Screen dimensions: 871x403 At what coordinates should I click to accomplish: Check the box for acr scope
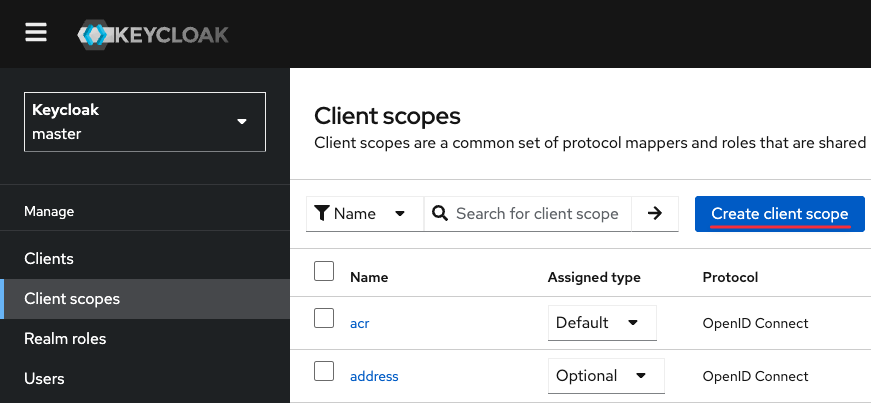[324, 319]
